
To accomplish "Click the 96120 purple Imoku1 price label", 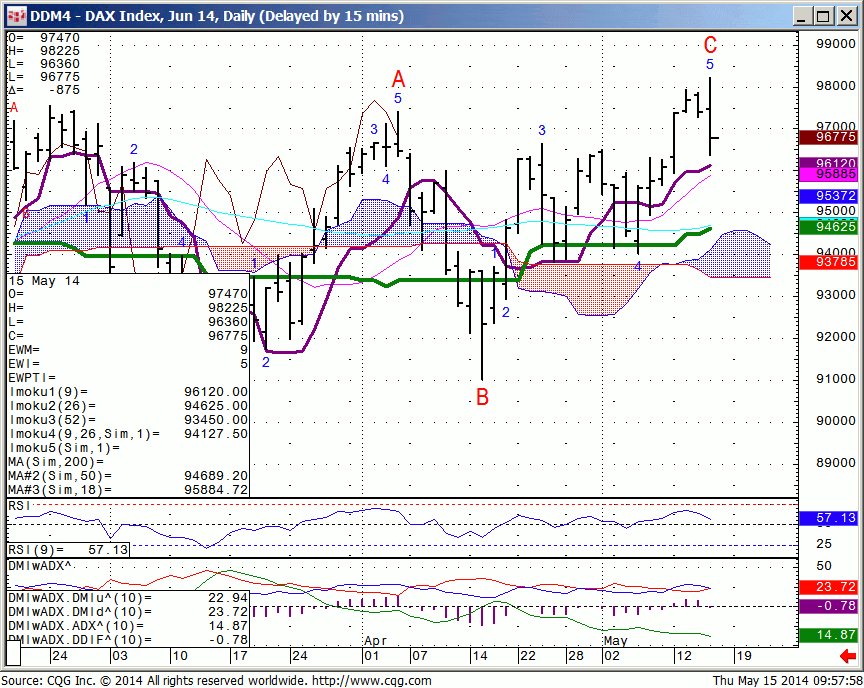I will (828, 163).
